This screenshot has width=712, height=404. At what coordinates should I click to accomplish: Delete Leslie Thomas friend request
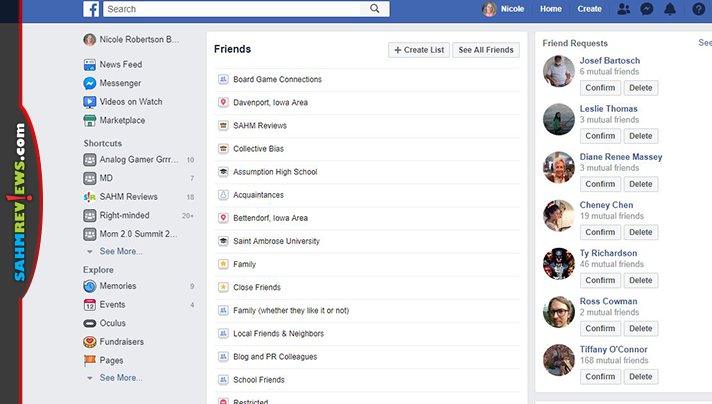pyautogui.click(x=641, y=136)
